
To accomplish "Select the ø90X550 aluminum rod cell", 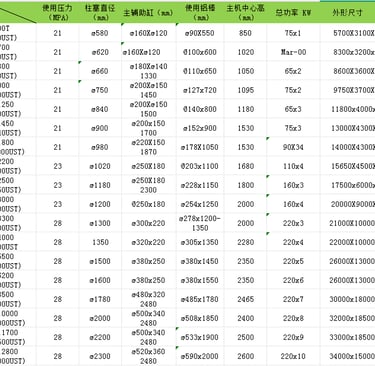I will tap(200, 33).
